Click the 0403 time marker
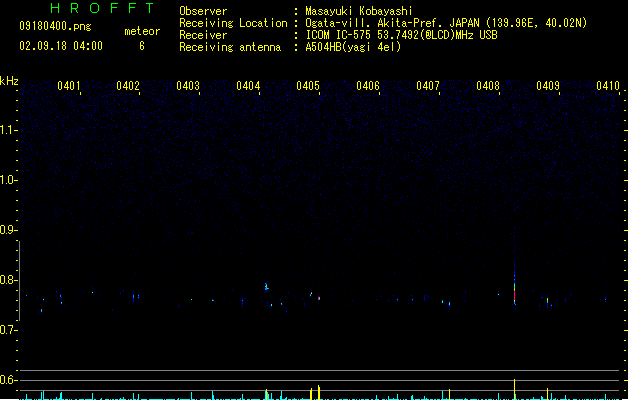629x400 pixels. [188, 86]
